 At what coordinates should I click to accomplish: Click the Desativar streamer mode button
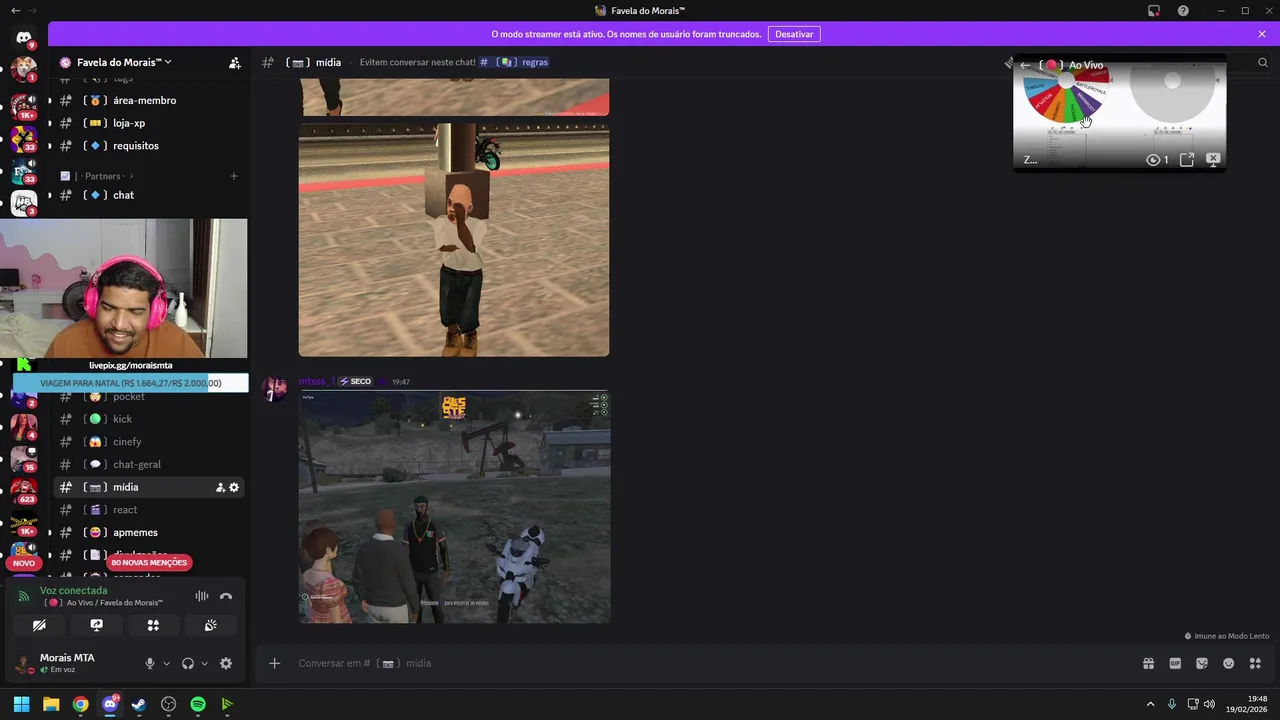794,34
